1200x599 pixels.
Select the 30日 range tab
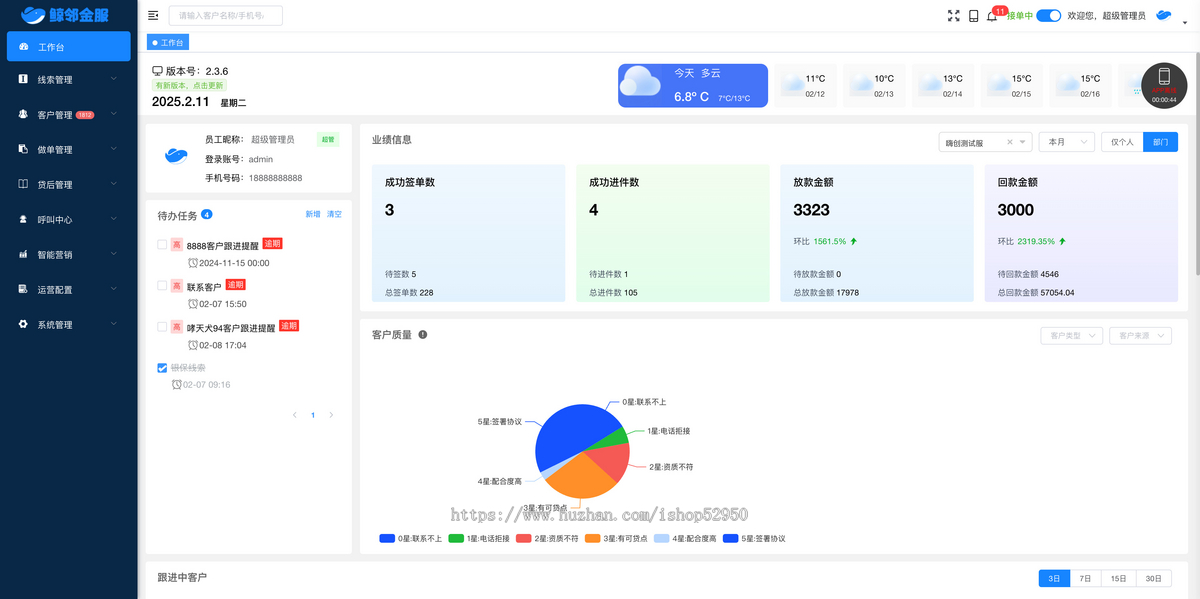point(1154,578)
